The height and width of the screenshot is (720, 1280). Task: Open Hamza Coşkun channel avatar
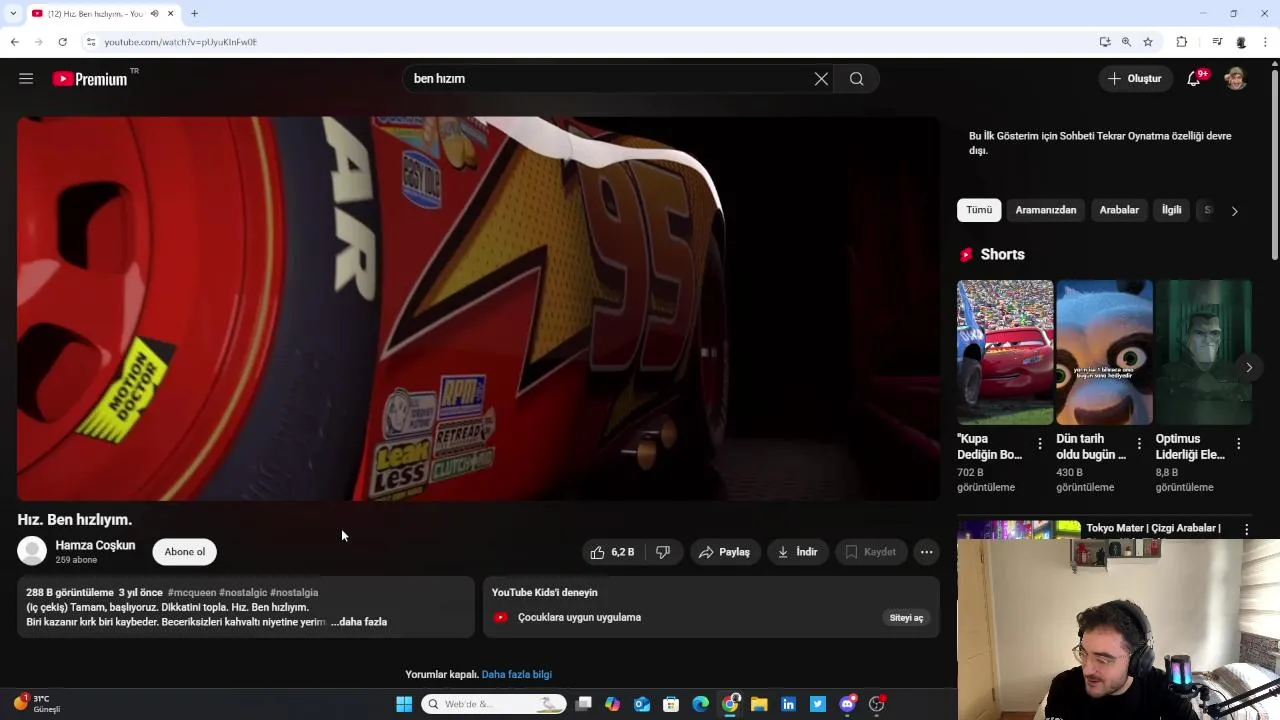point(32,551)
